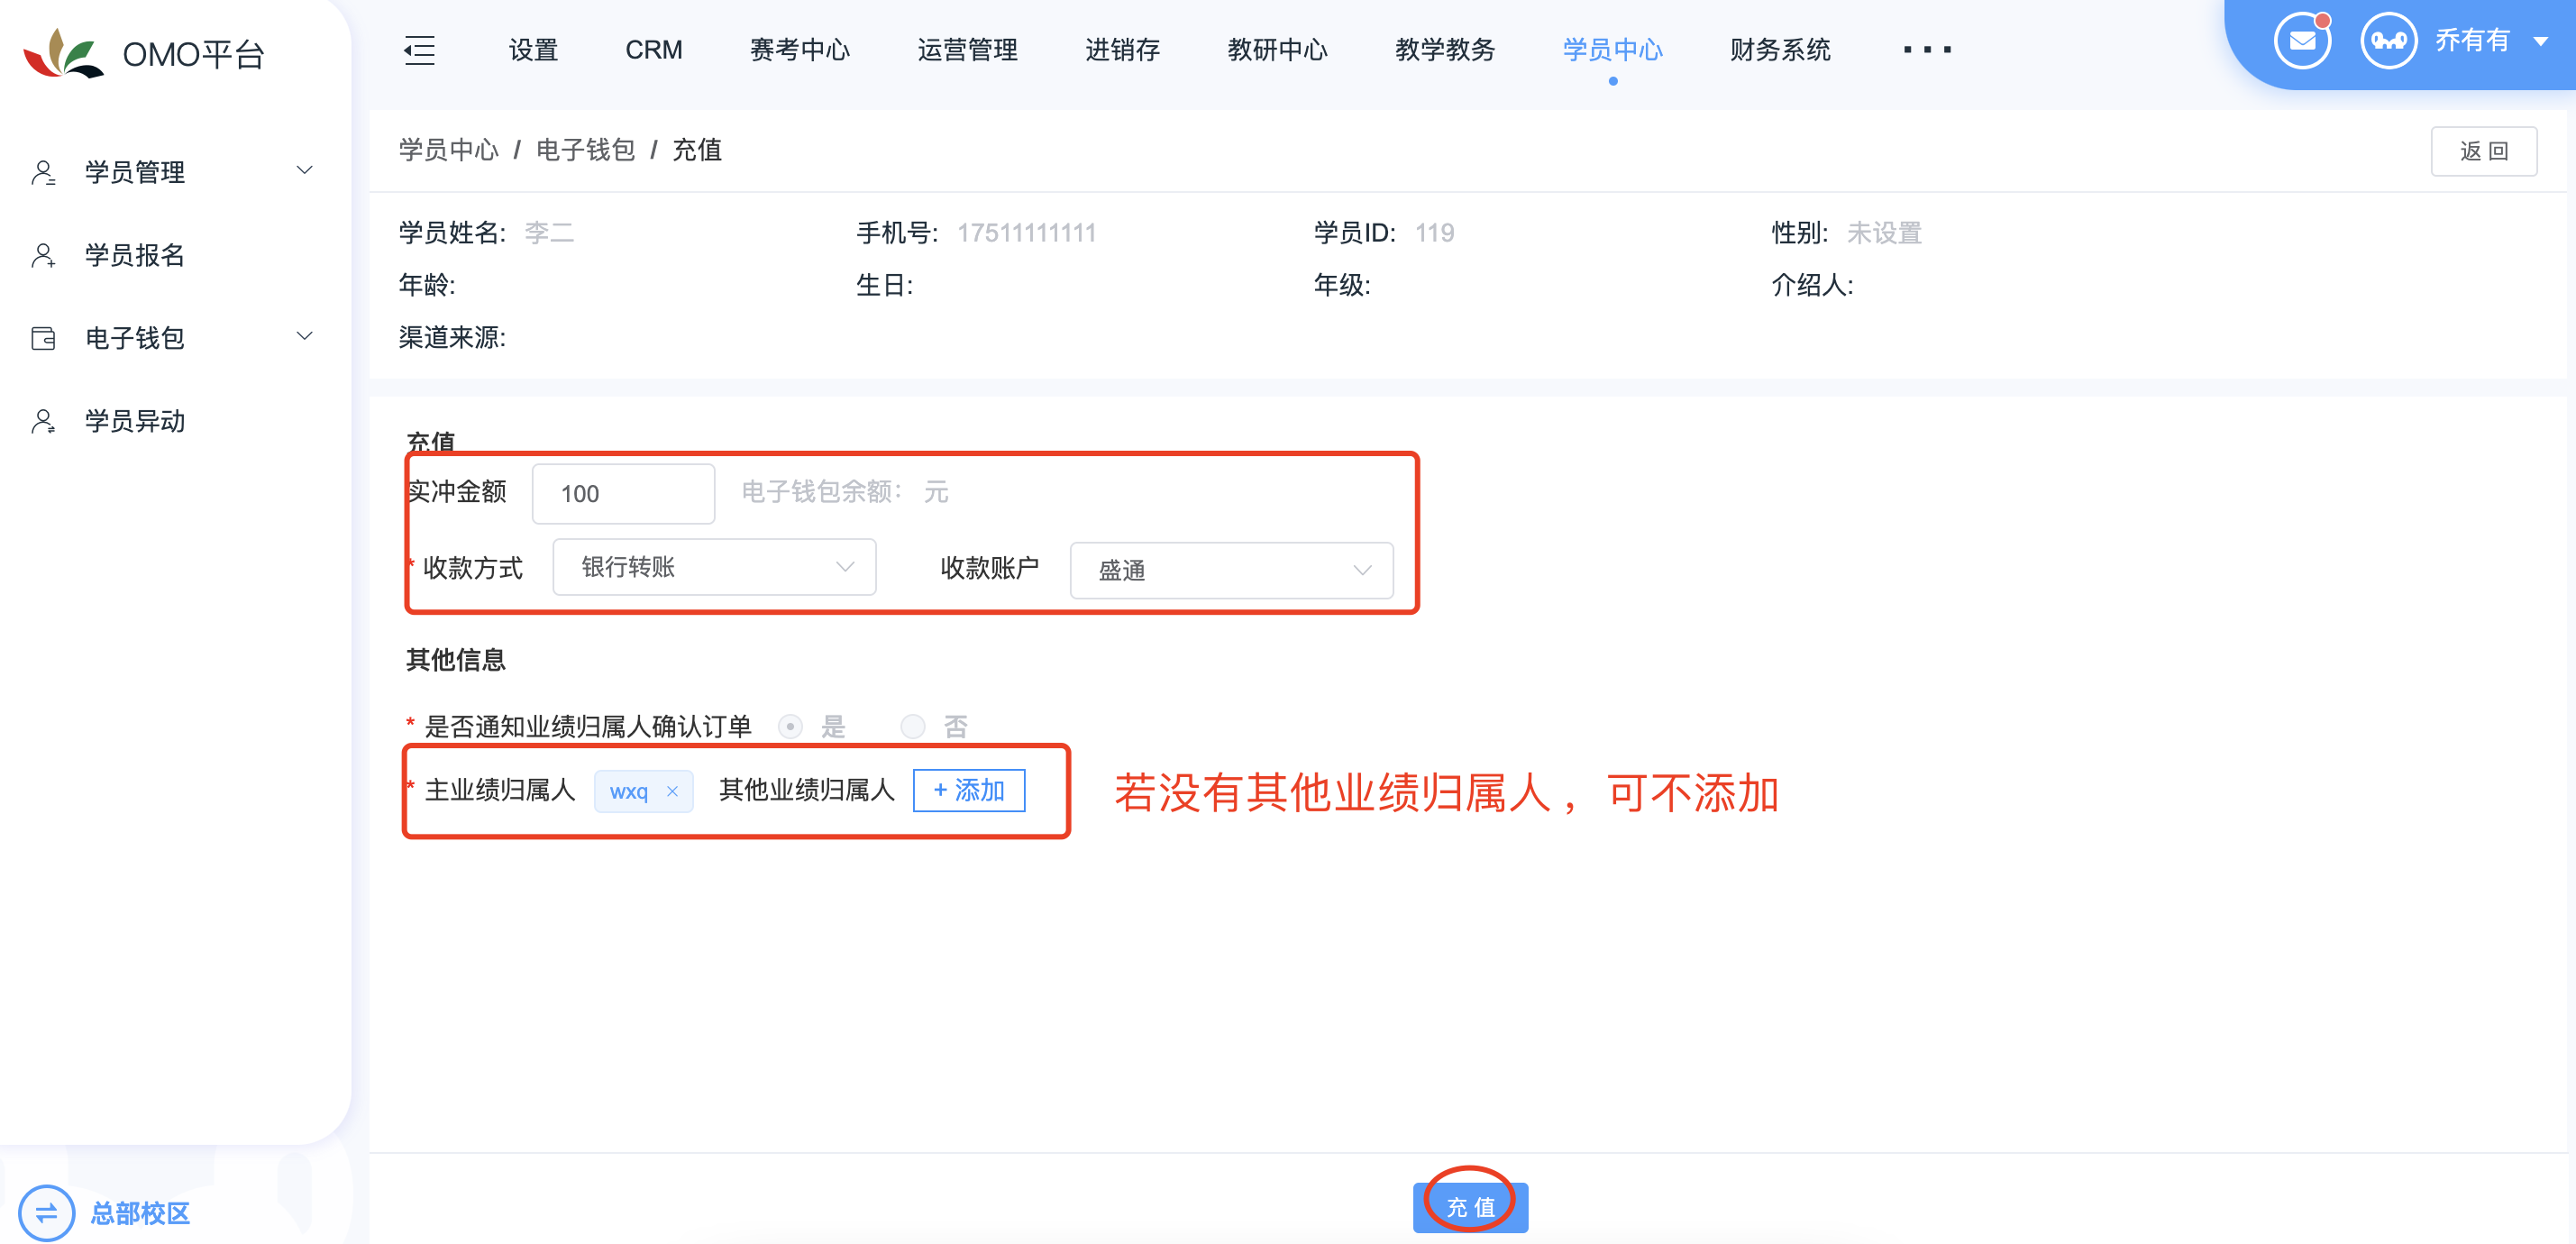Click the user avatar icon
Image resolution: width=2576 pixels, height=1244 pixels.
pyautogui.click(x=2388, y=41)
